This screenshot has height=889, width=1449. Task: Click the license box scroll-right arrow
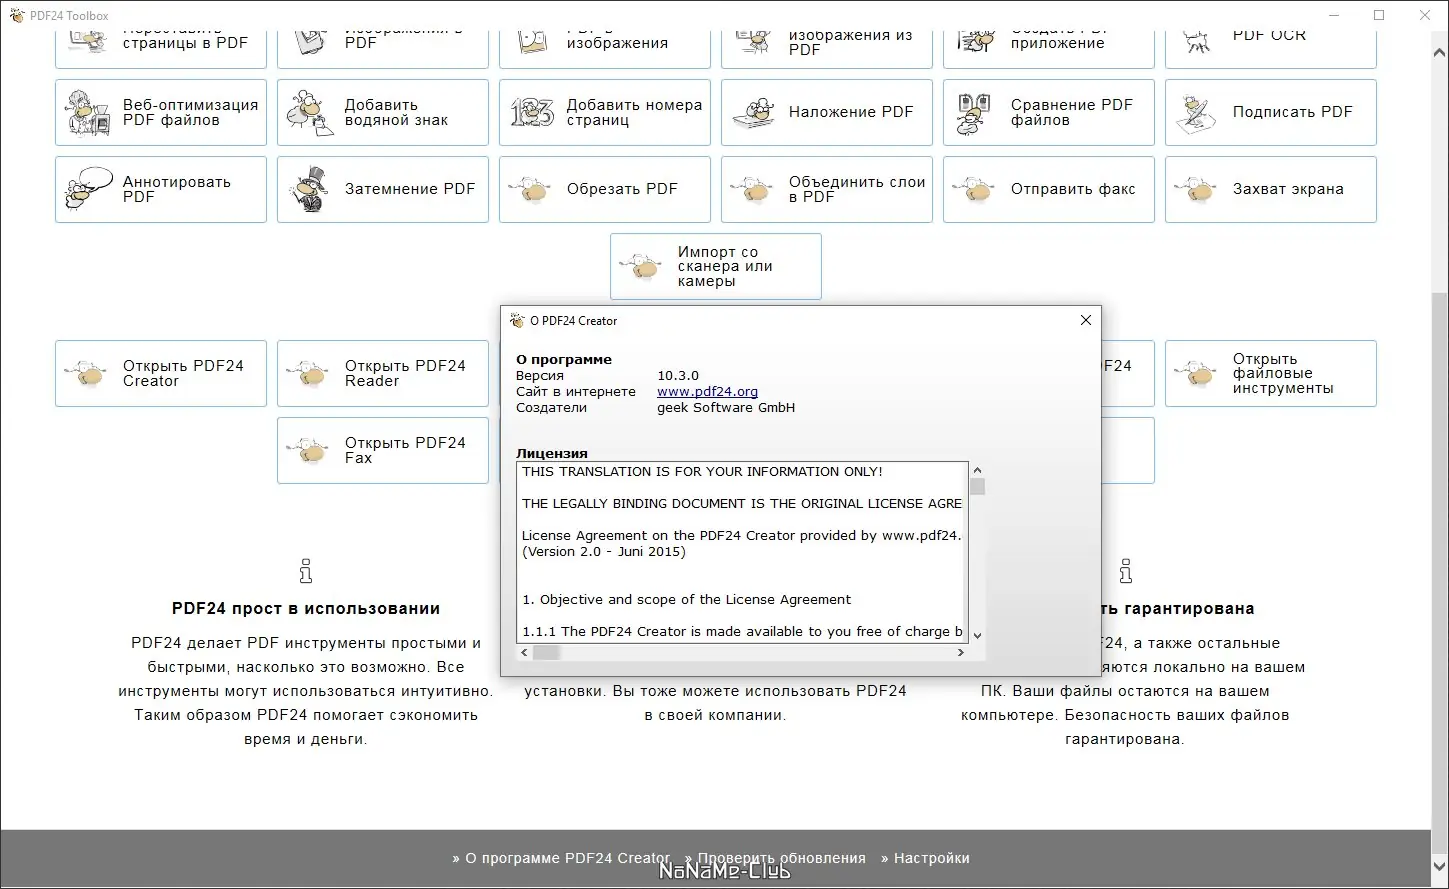point(960,652)
